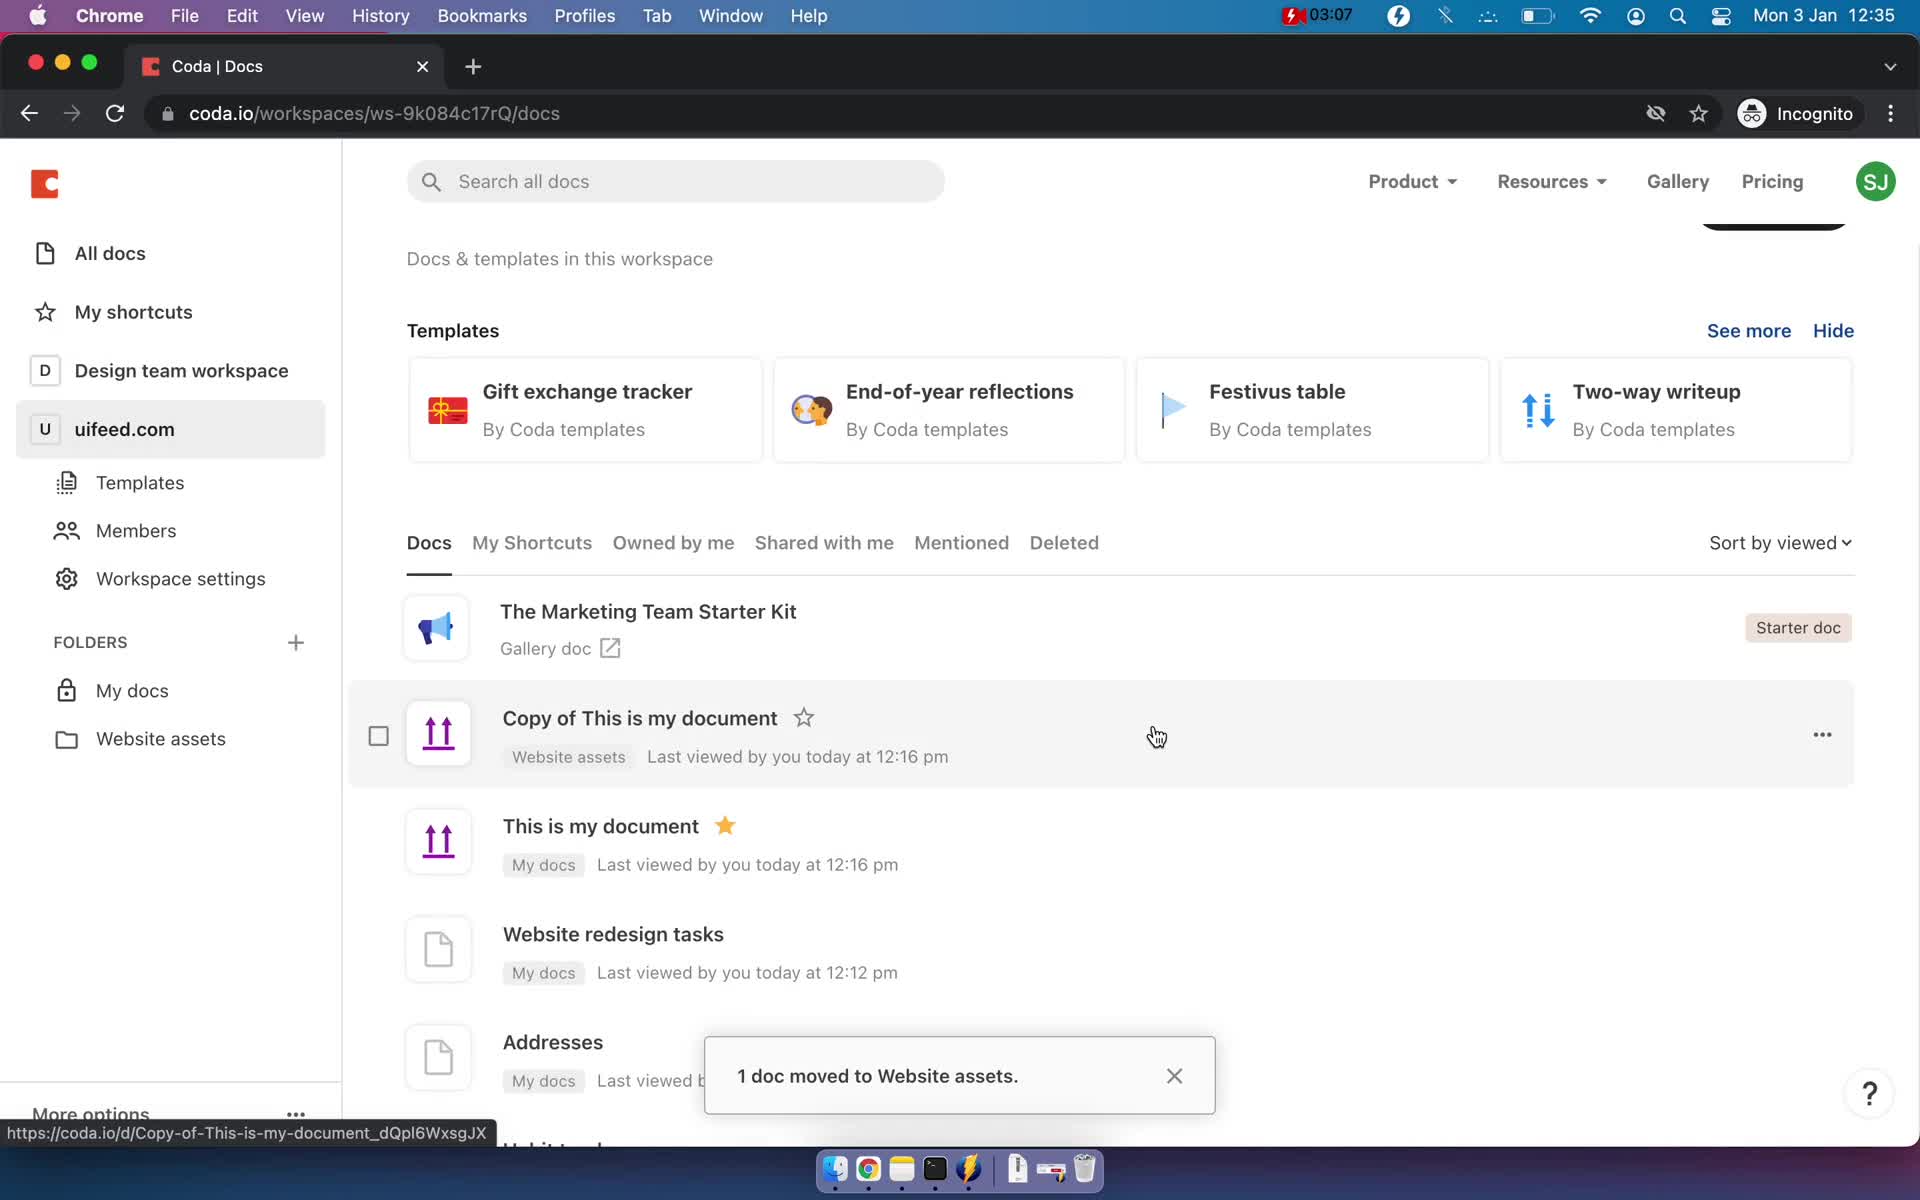Dismiss the doc moved notification
1920x1200 pixels.
point(1174,1076)
